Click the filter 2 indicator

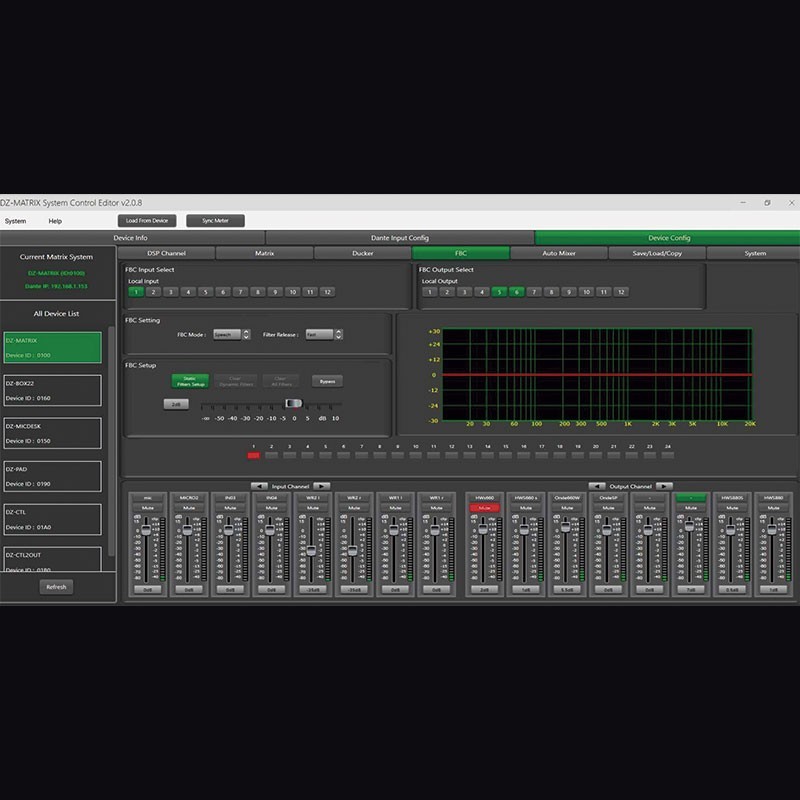click(271, 455)
